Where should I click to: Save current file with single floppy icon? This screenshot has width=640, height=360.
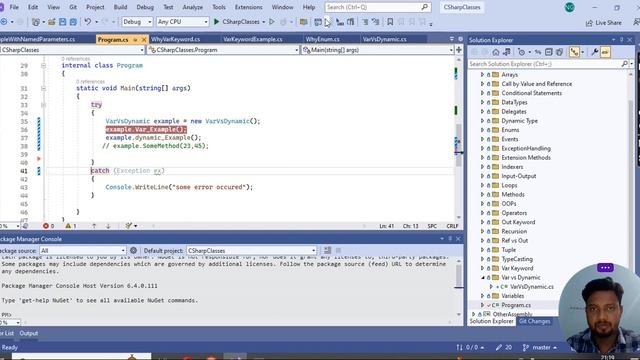[x=62, y=22]
